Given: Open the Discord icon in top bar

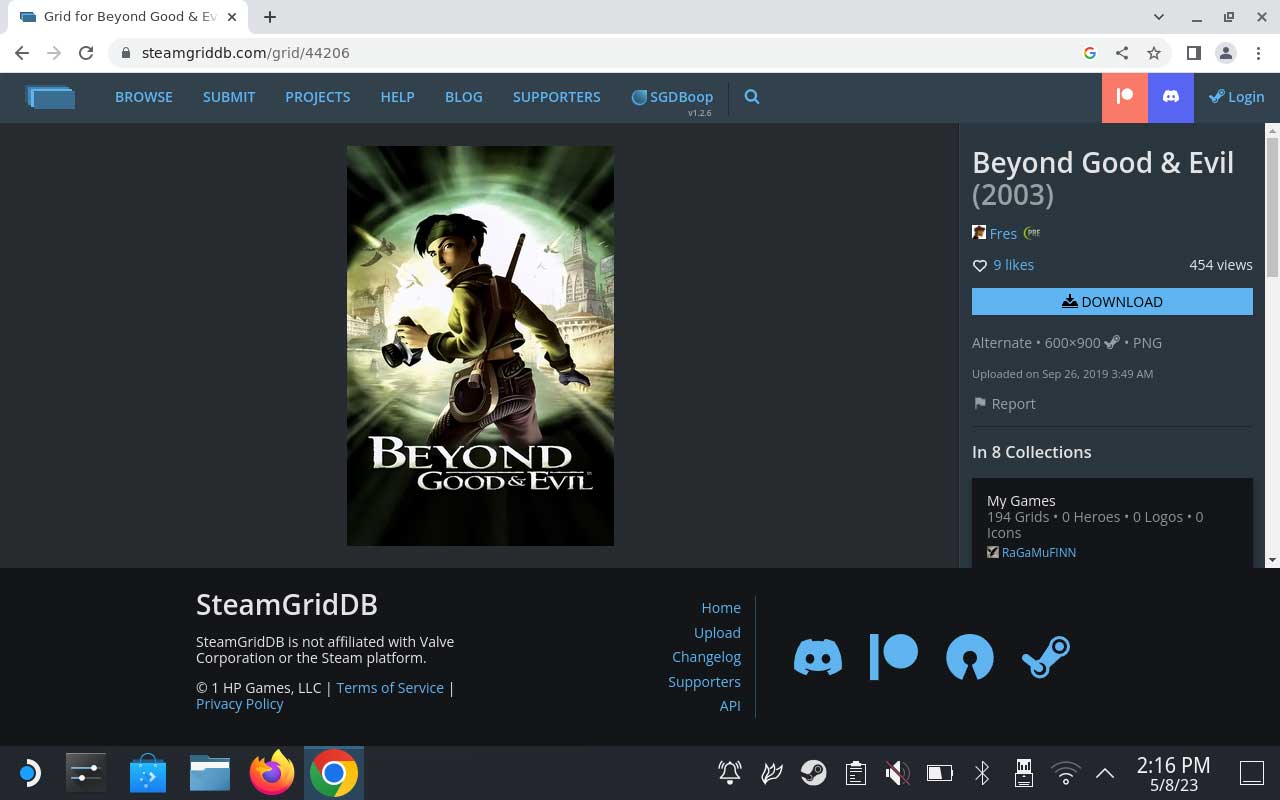Looking at the screenshot, I should point(1171,97).
